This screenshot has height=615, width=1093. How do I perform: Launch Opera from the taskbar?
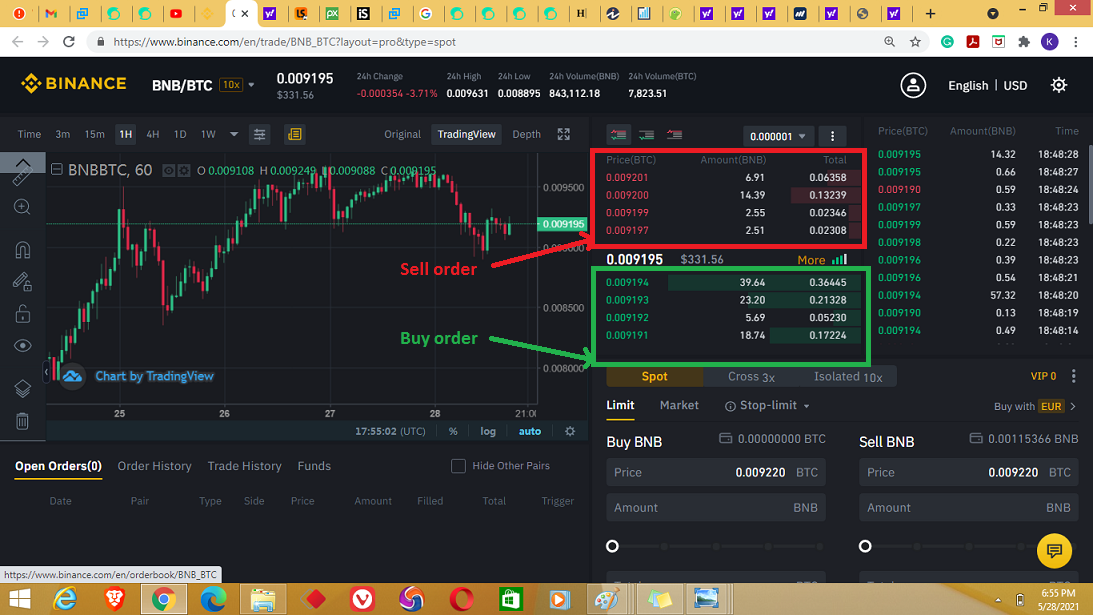coord(461,599)
